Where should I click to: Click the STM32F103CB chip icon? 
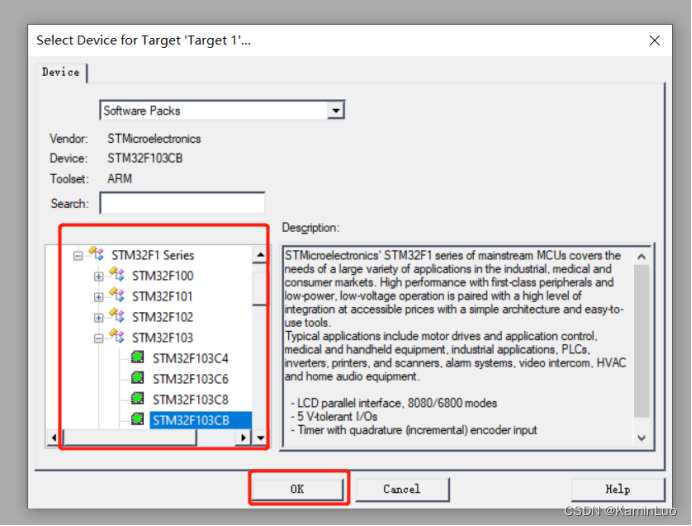click(x=138, y=419)
